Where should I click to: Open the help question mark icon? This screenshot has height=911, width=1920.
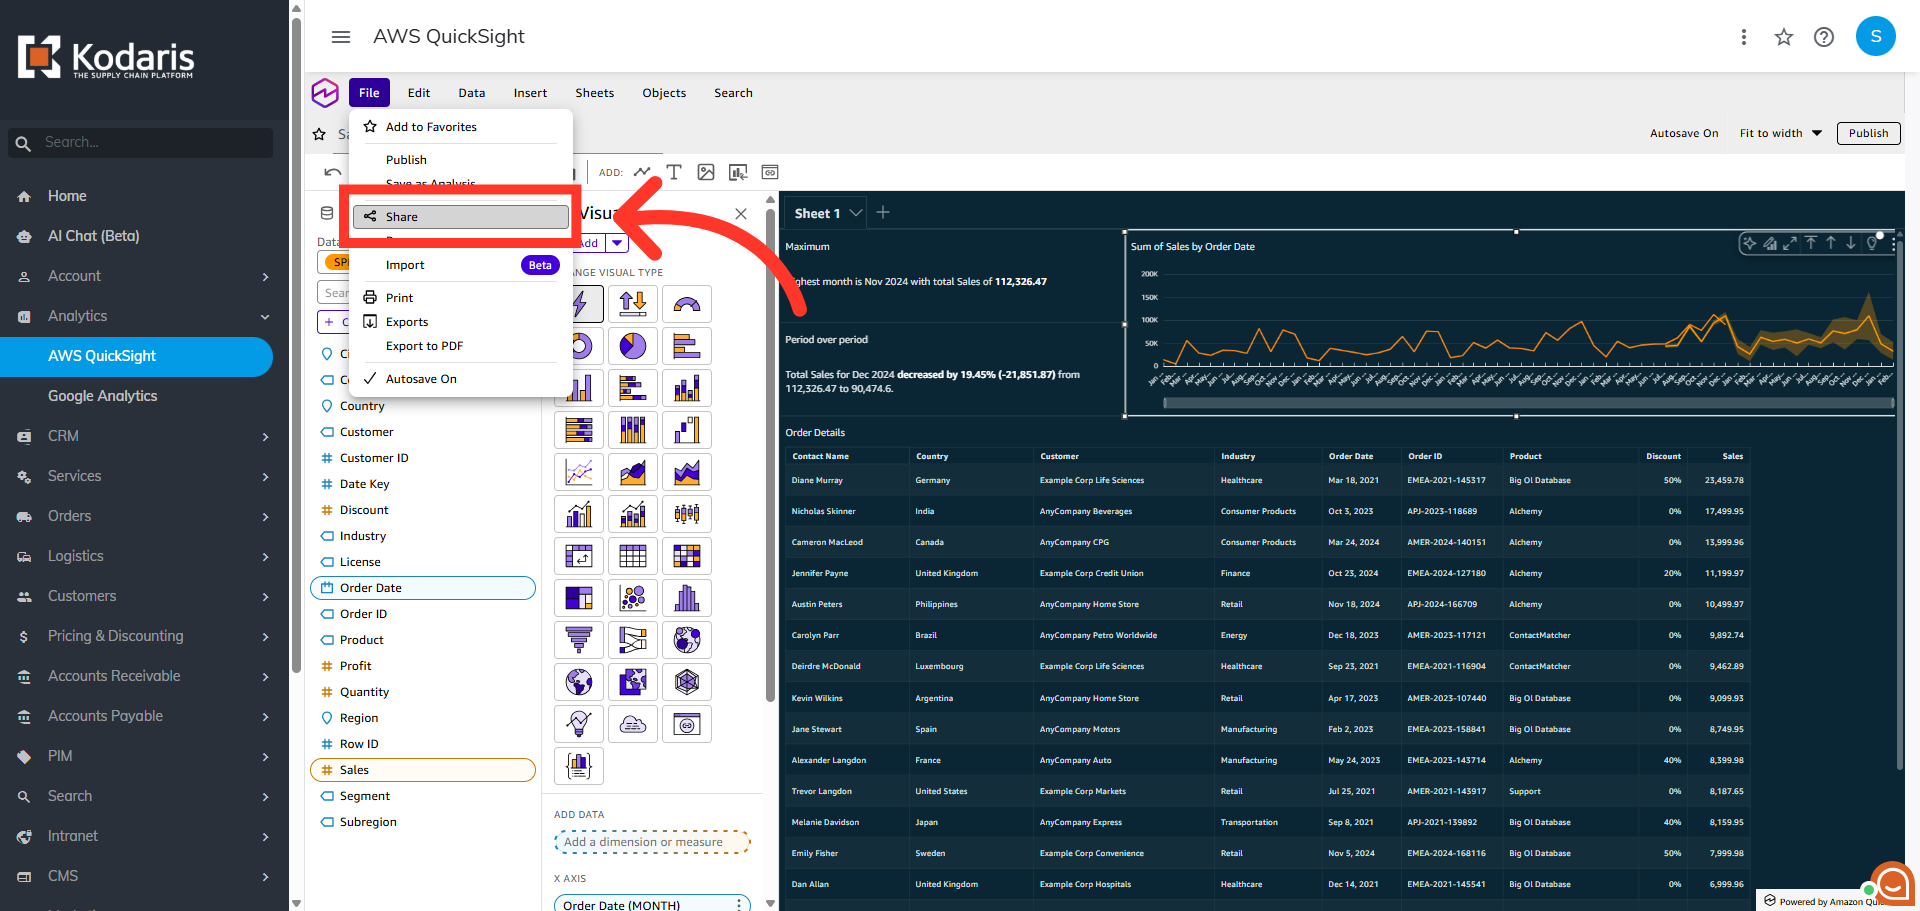pyautogui.click(x=1824, y=37)
